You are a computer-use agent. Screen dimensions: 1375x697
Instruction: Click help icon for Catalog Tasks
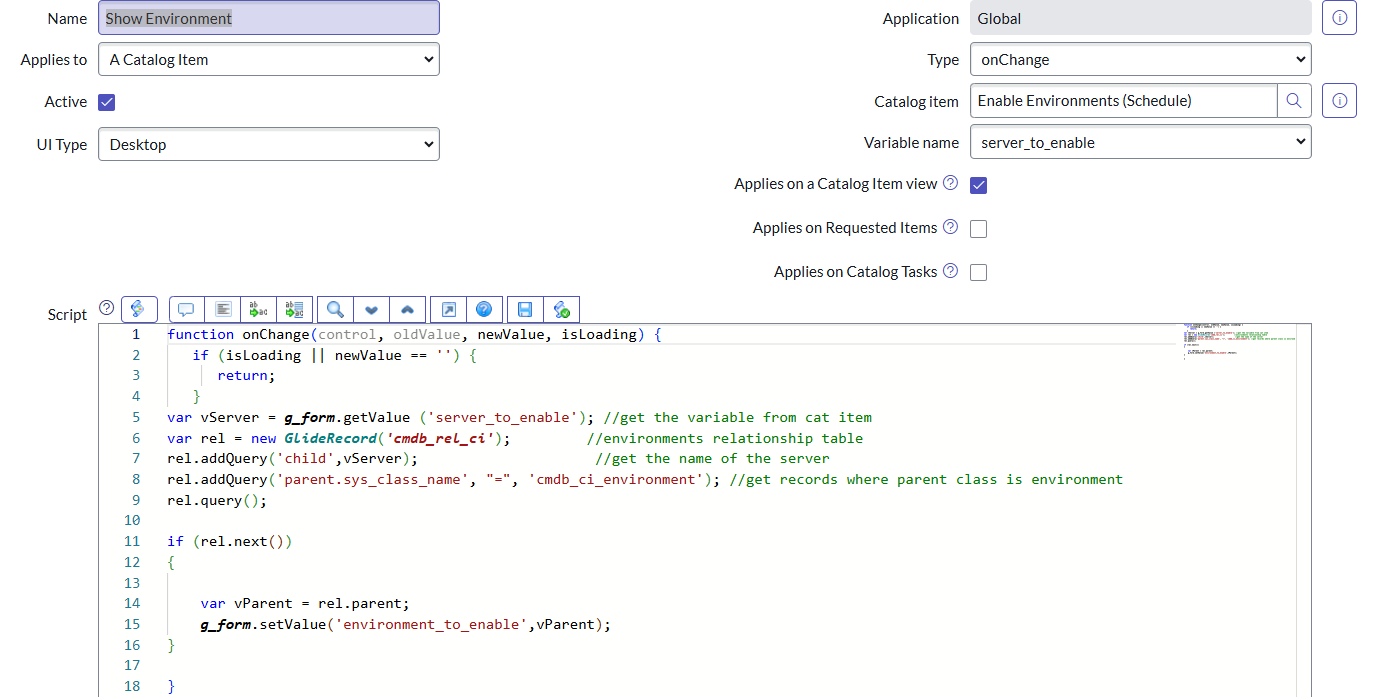[x=950, y=271]
